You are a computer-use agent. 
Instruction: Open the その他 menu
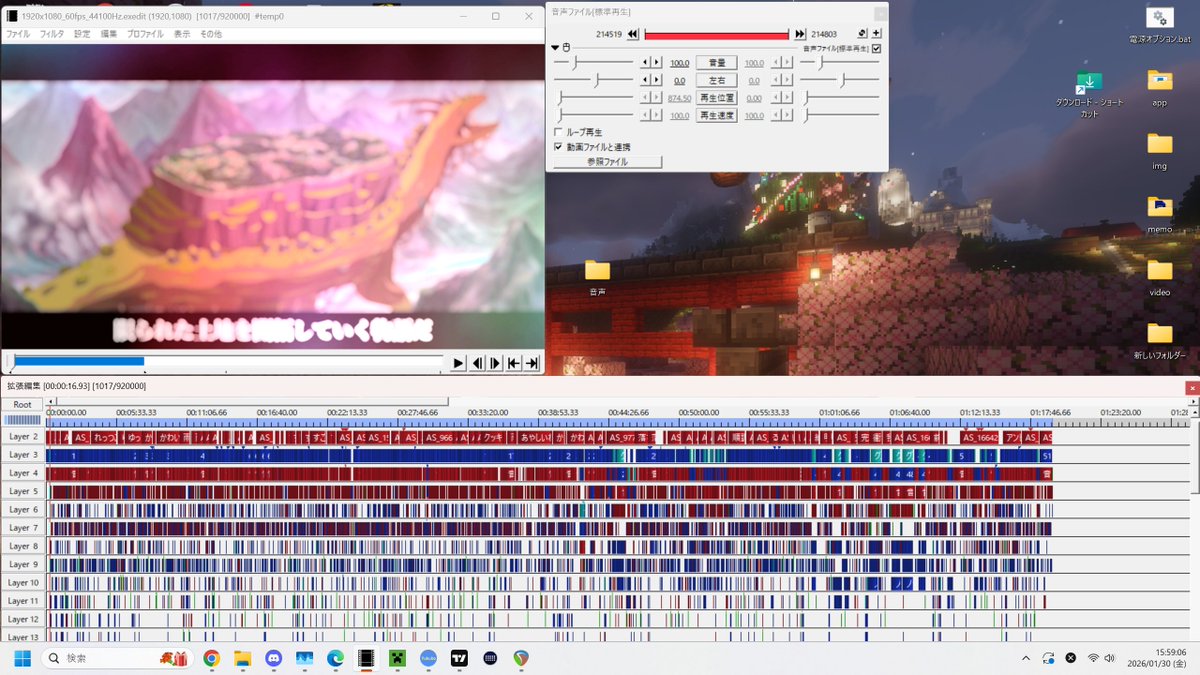211,34
